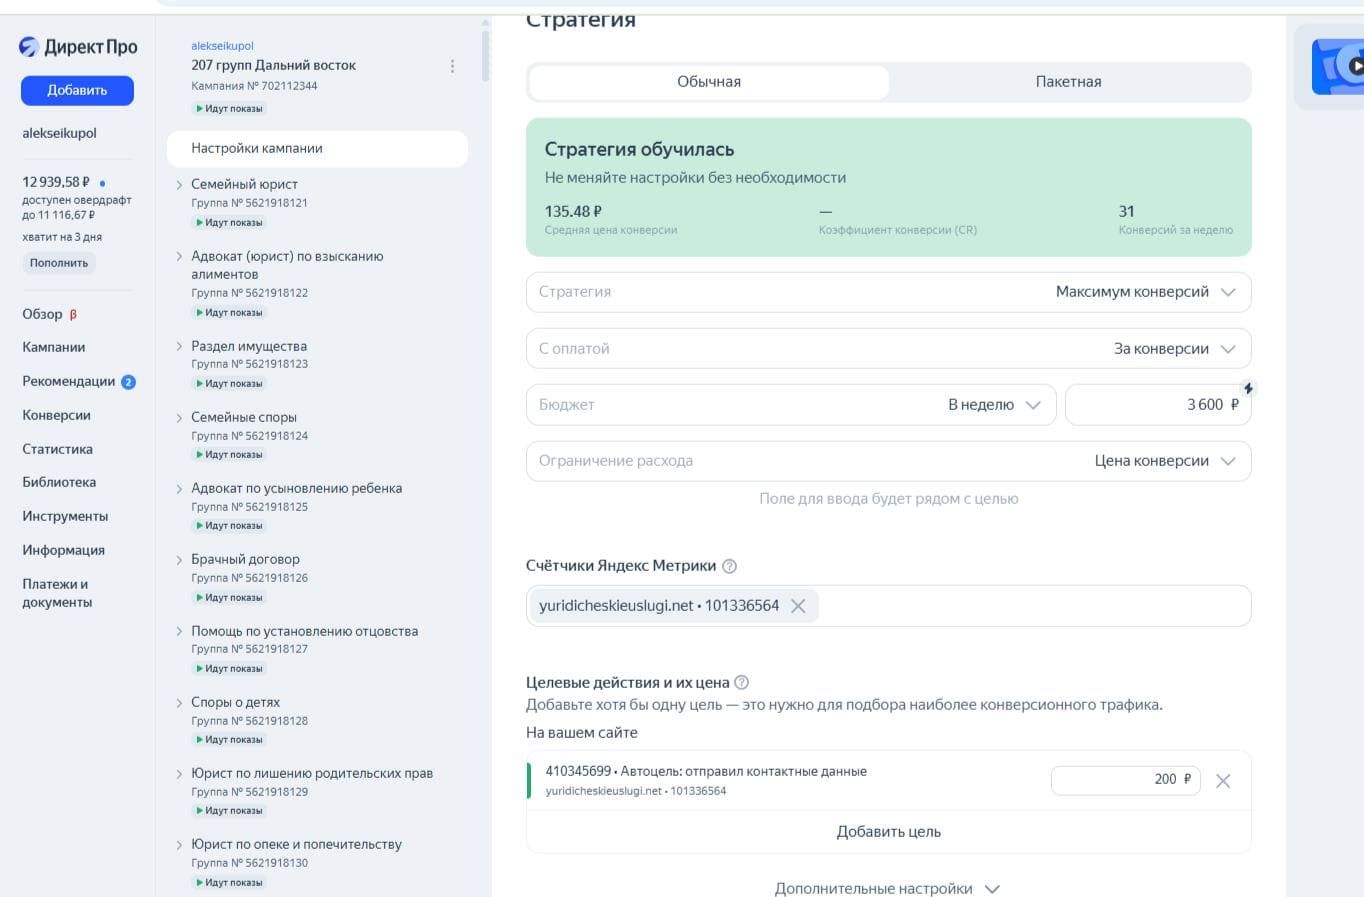Open the Стратегия dropdown showing Максимум конверсий
This screenshot has height=897, width=1364.
click(x=888, y=292)
